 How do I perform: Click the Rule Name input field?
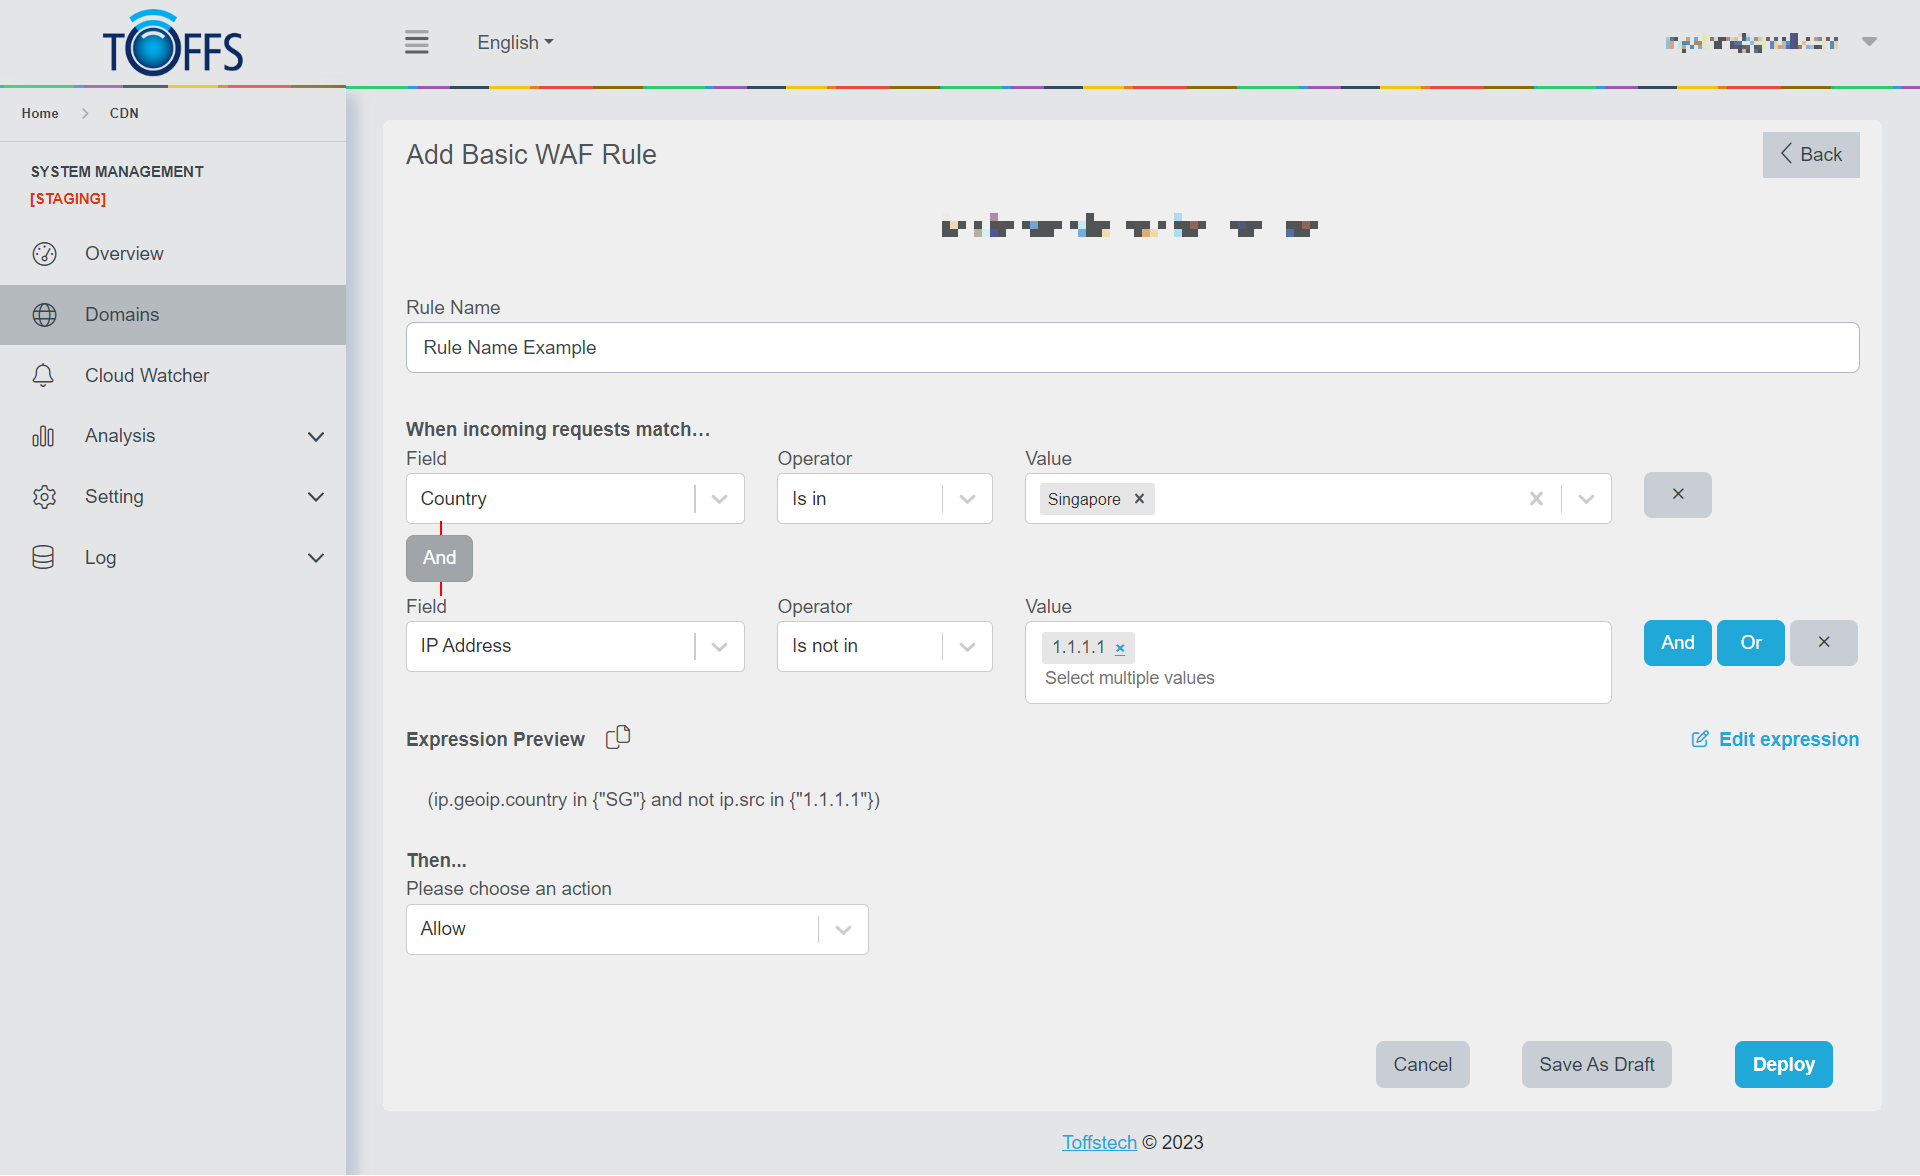tap(1132, 348)
